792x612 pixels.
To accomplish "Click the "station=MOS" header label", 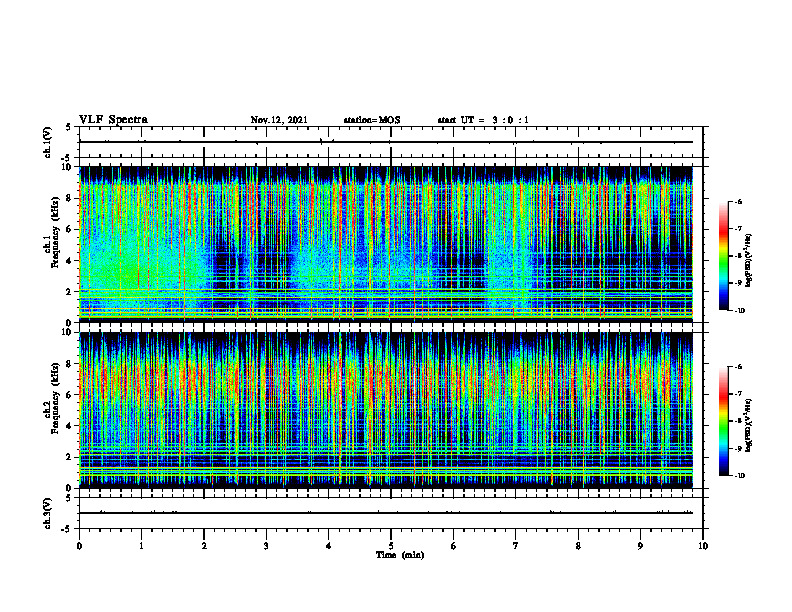I will [372, 120].
